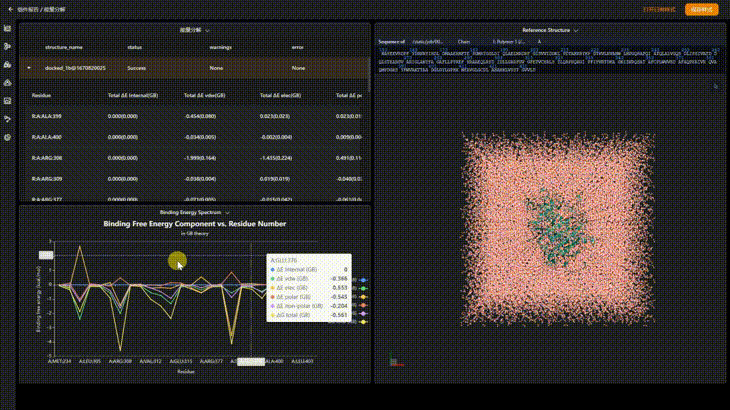Open the fourth left sidebar triangle icon
The width and height of the screenshot is (730, 410).
click(7, 83)
